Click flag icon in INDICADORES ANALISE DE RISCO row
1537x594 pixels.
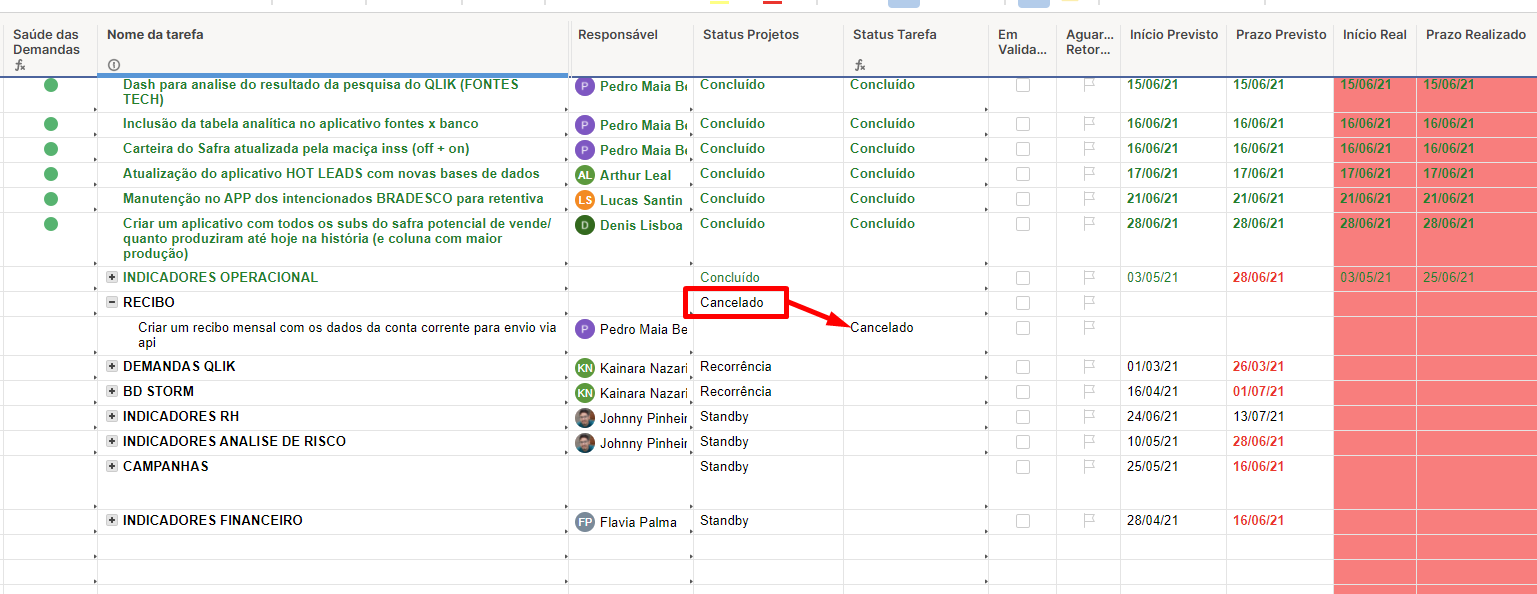(x=1089, y=442)
